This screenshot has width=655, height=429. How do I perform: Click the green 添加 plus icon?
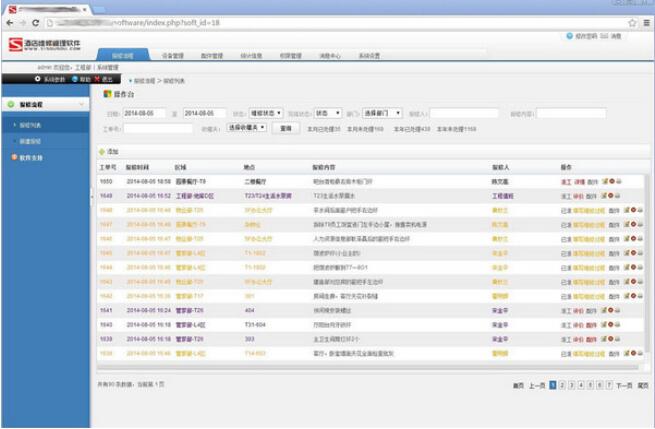point(101,152)
